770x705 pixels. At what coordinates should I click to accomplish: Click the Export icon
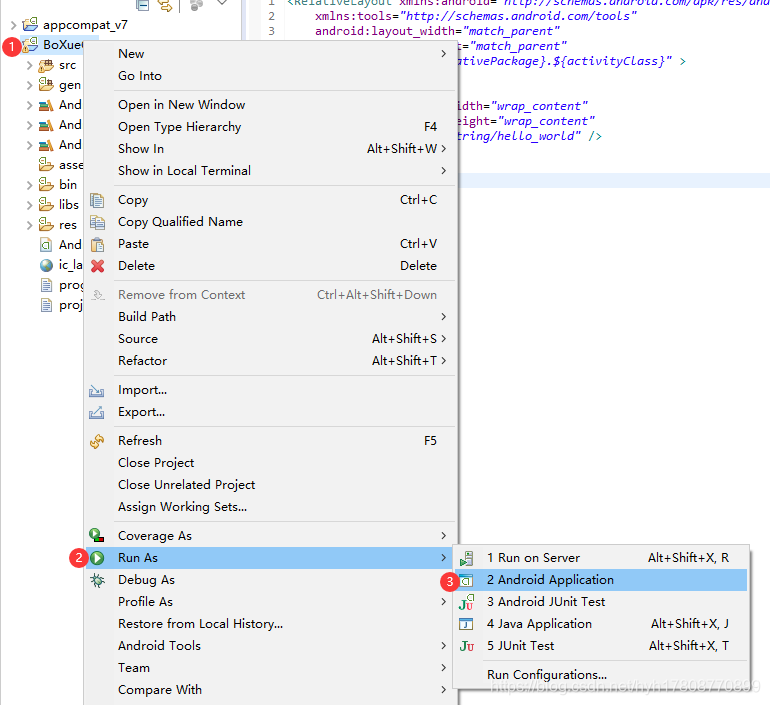96,412
